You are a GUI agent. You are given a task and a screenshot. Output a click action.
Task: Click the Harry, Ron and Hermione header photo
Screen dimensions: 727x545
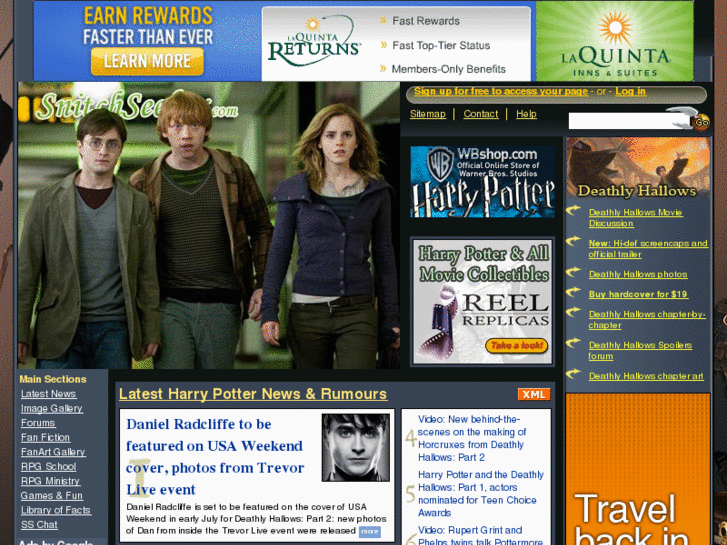point(209,225)
